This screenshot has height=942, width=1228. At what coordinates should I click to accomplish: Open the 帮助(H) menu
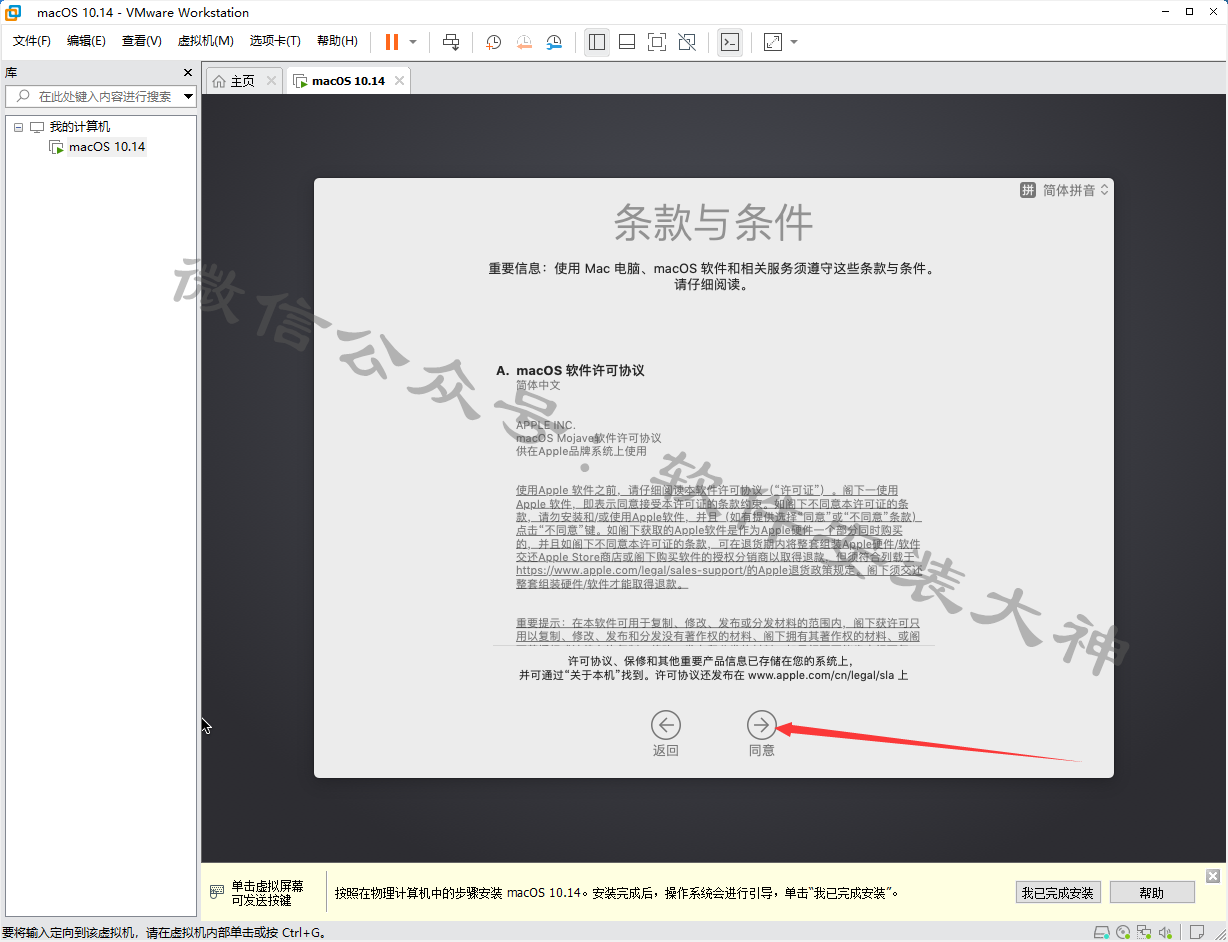pos(337,41)
